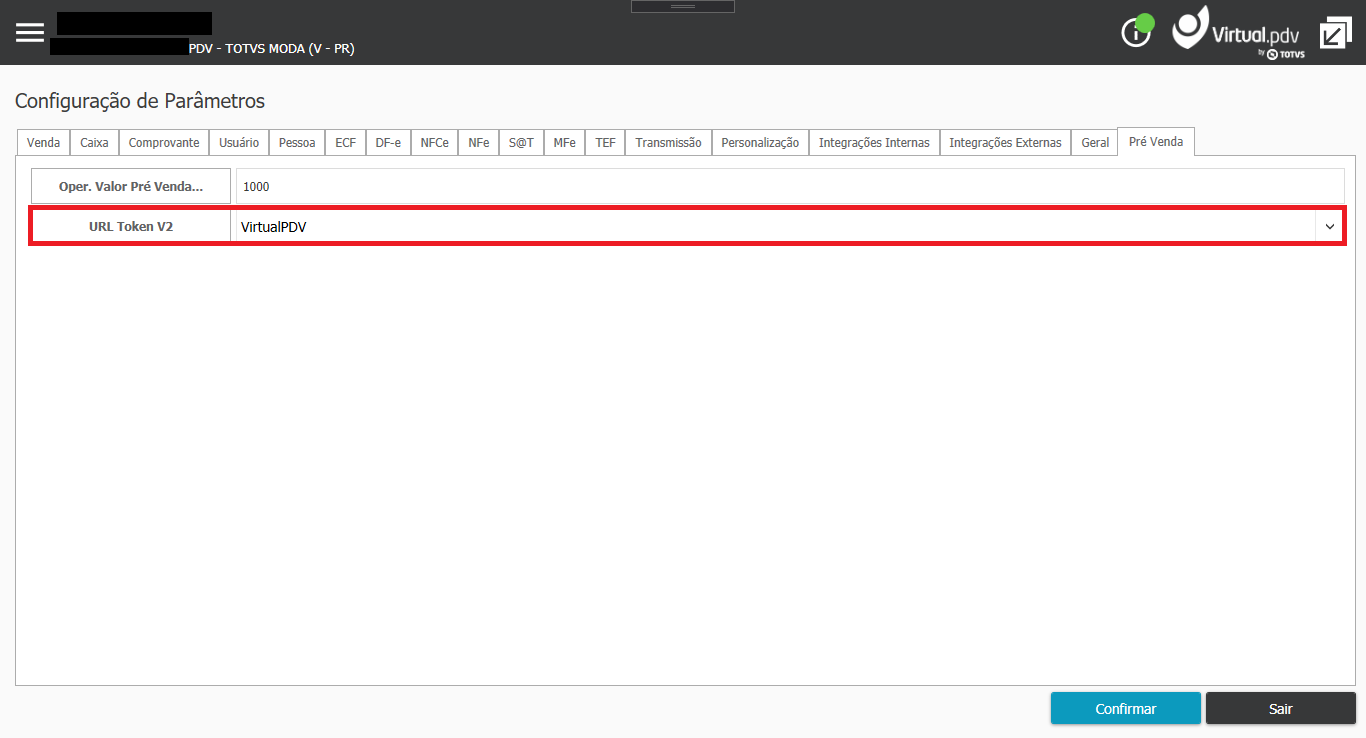Go to the NFCe tab
This screenshot has height=738, width=1366.
pyautogui.click(x=435, y=143)
